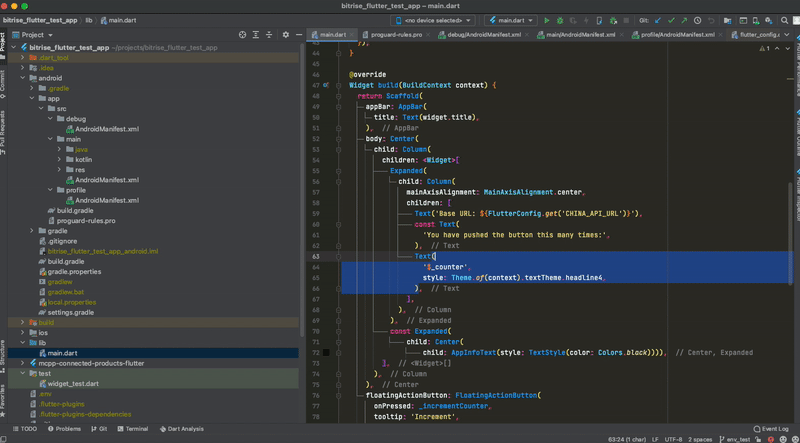
Task: Click the override gutter icon on line 47
Action: 326,85
